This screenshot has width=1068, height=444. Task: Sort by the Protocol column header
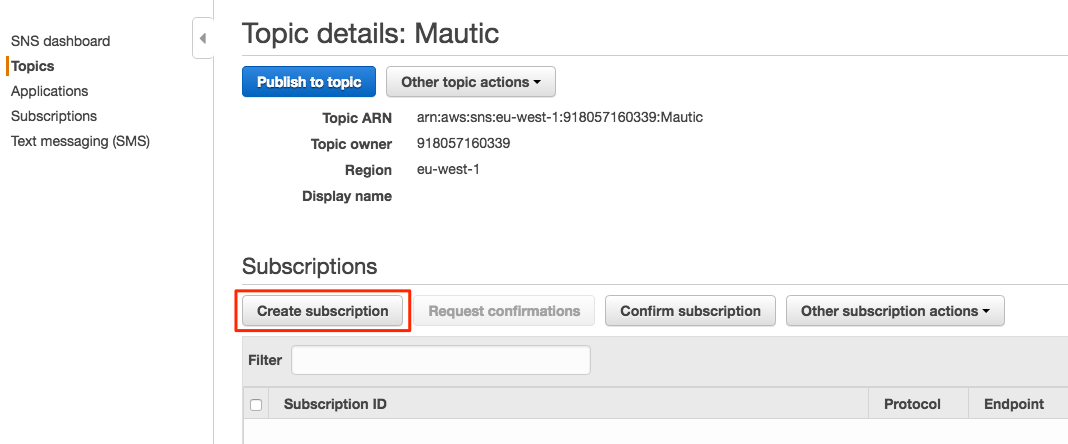(912, 404)
